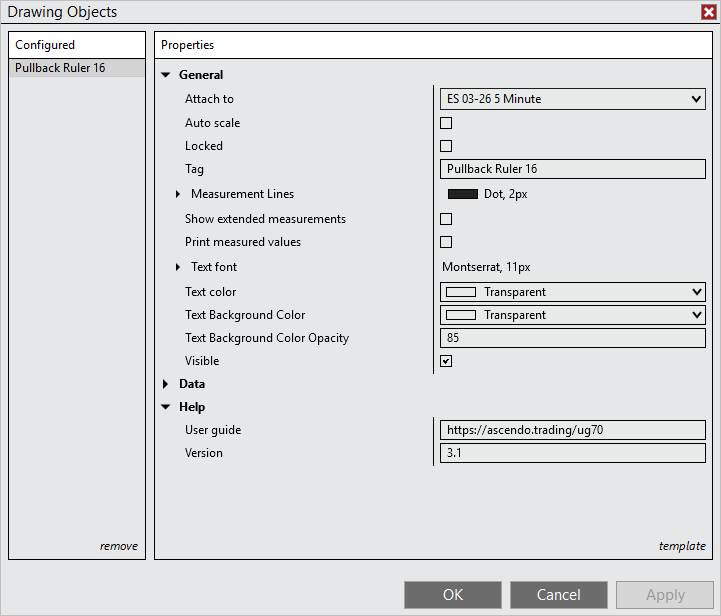Close the Drawing Objects dialog

(x=708, y=12)
